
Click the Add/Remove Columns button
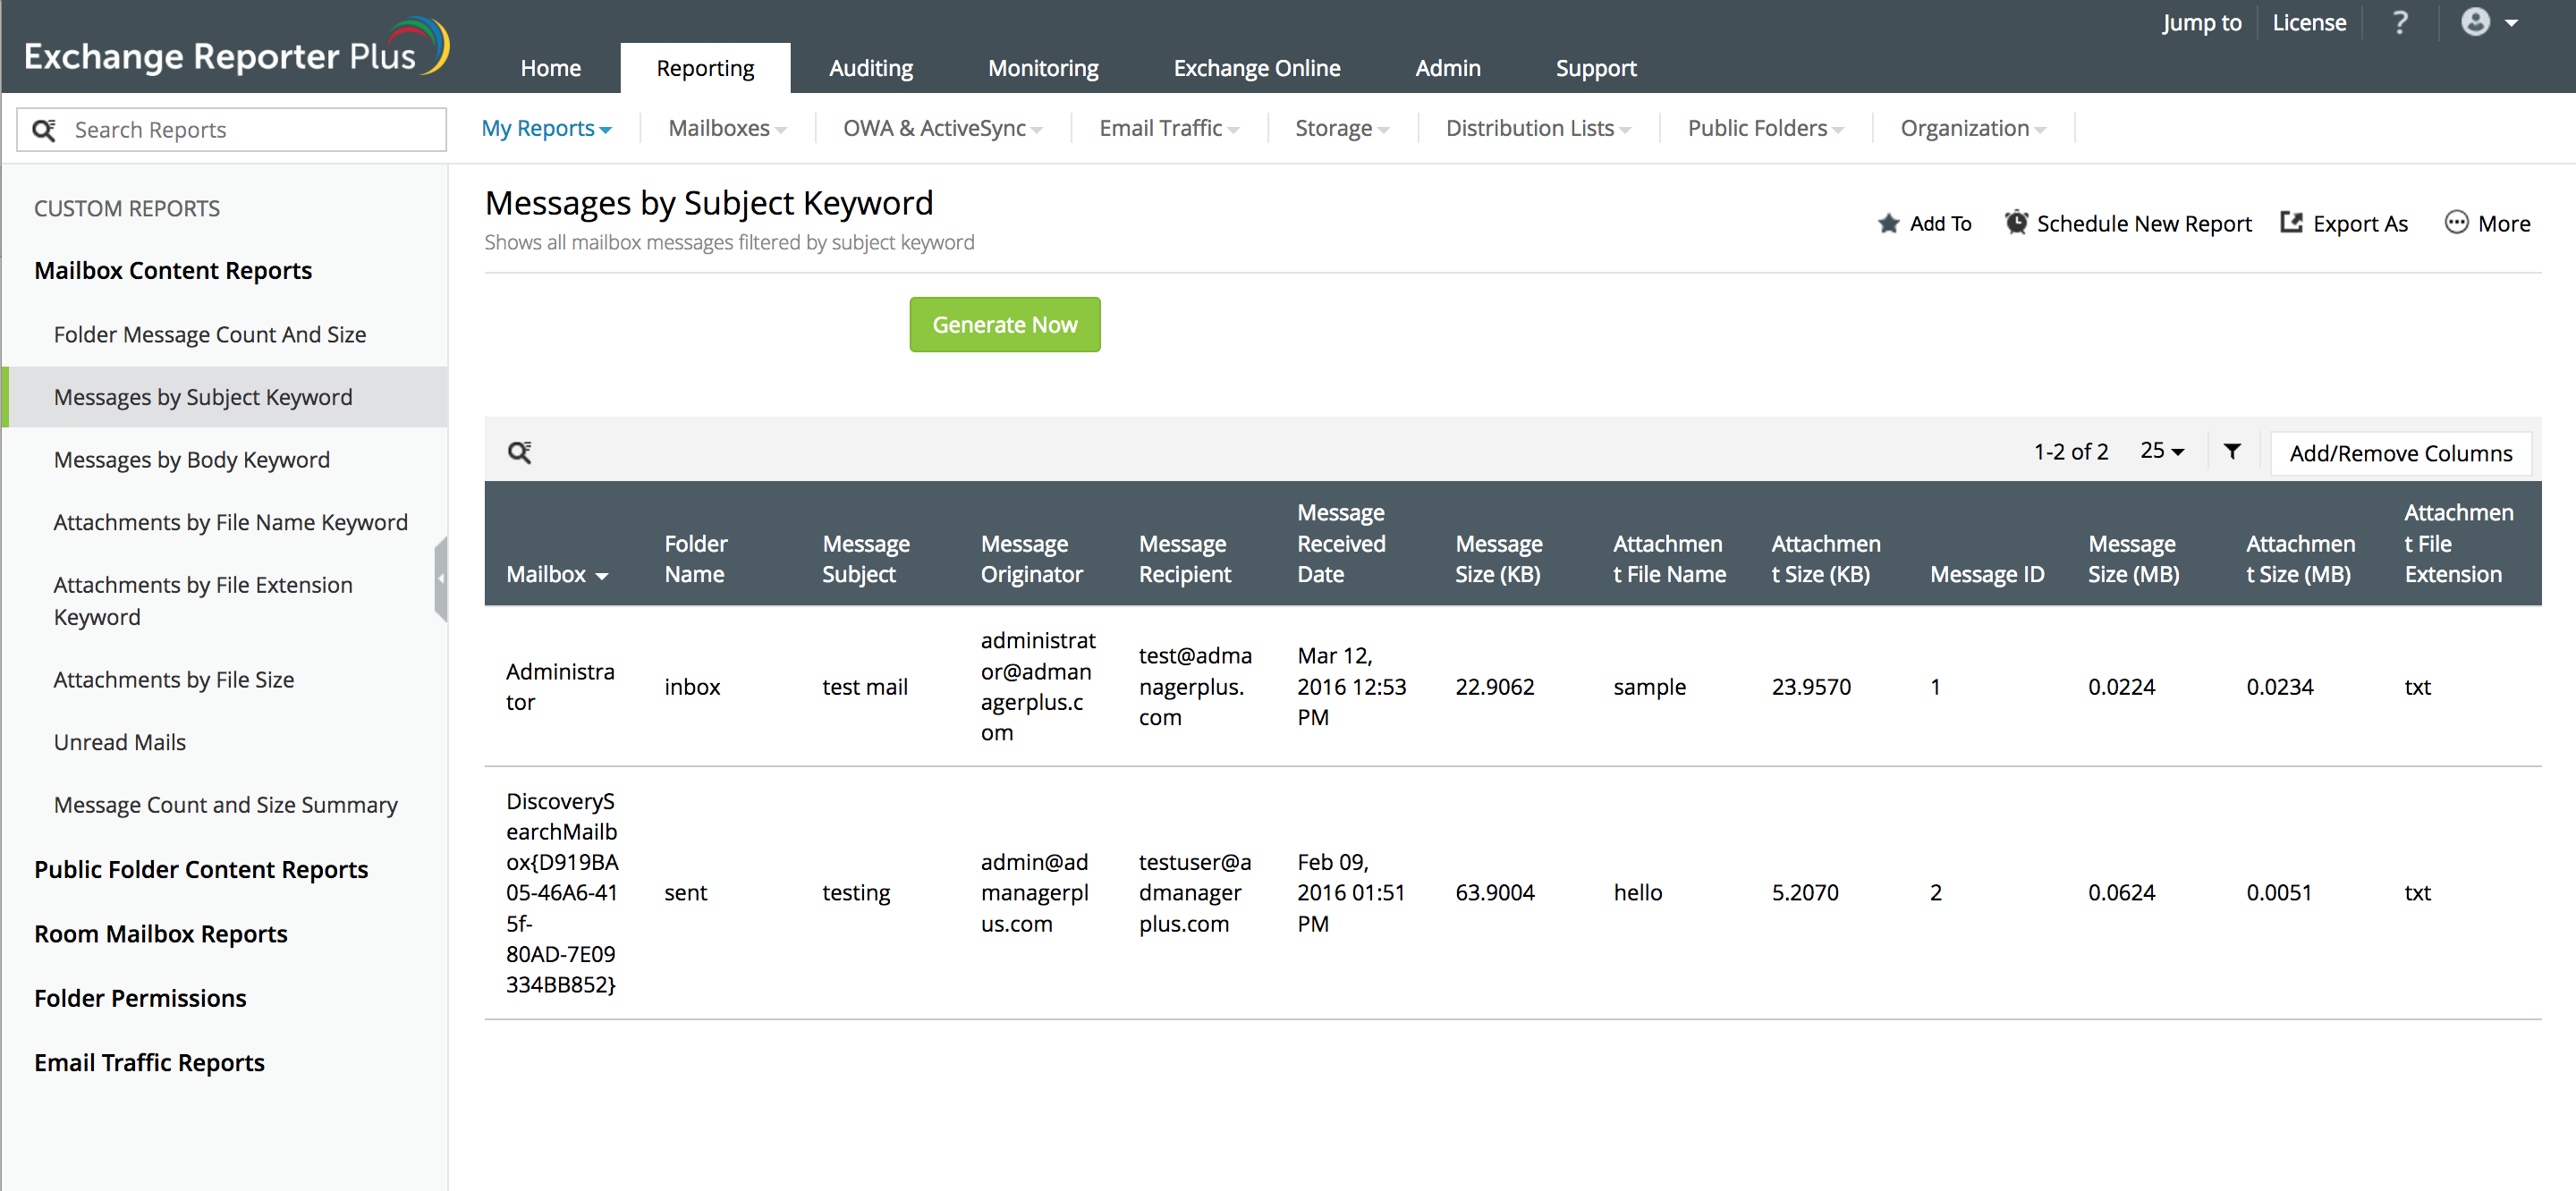[2400, 453]
